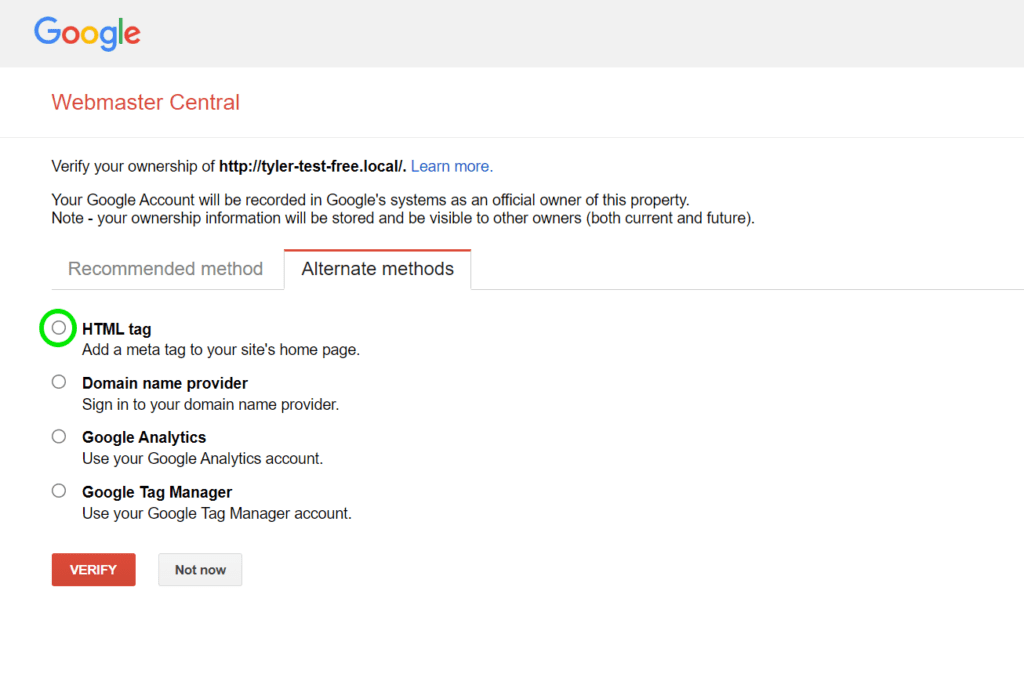Viewport: 1024px width, 681px height.
Task: Click the Google Analytics label
Action: pos(144,437)
